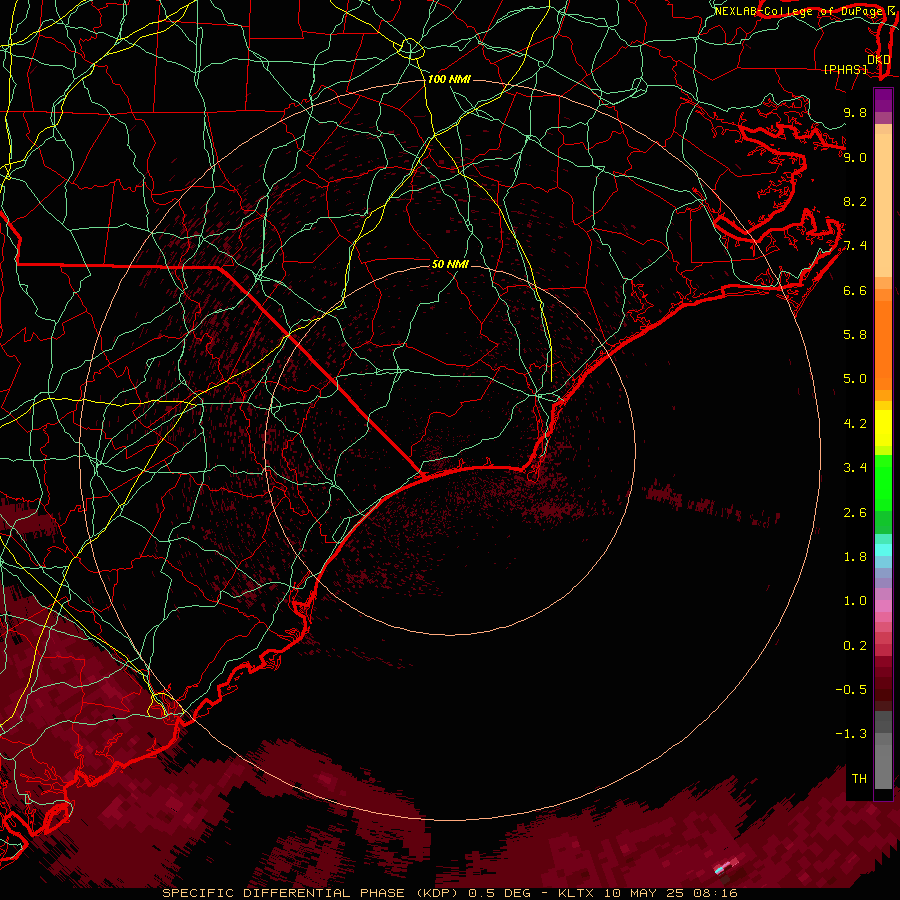This screenshot has height=900, width=900.
Task: Click the 1.8 value on the color scale
Action: pos(855,557)
